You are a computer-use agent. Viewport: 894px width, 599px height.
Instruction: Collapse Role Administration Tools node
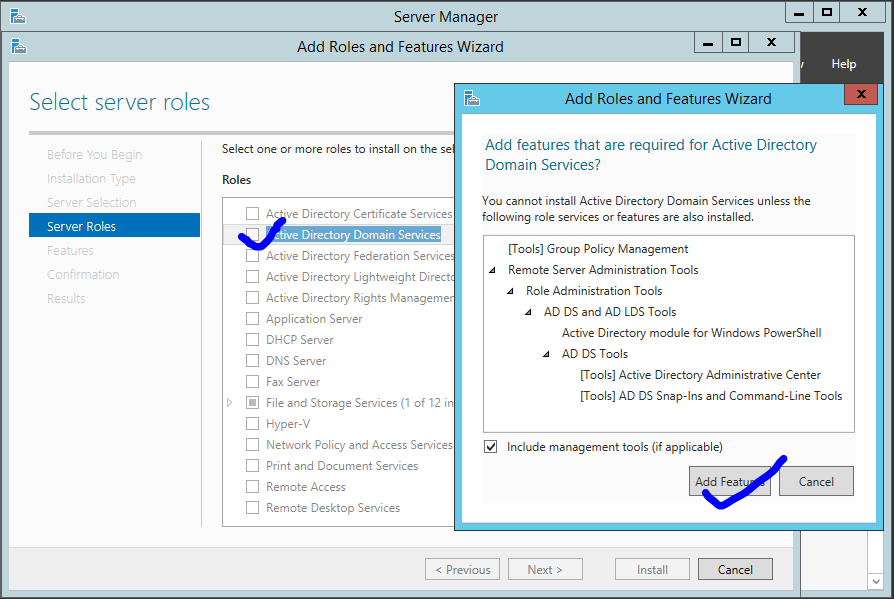coord(511,291)
